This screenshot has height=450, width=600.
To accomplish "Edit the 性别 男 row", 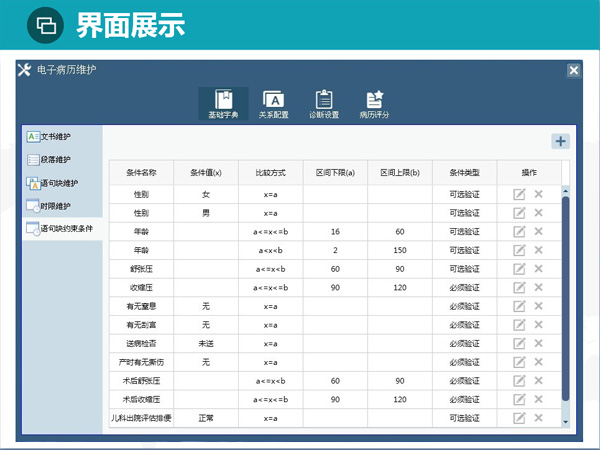I will pyautogui.click(x=519, y=213).
